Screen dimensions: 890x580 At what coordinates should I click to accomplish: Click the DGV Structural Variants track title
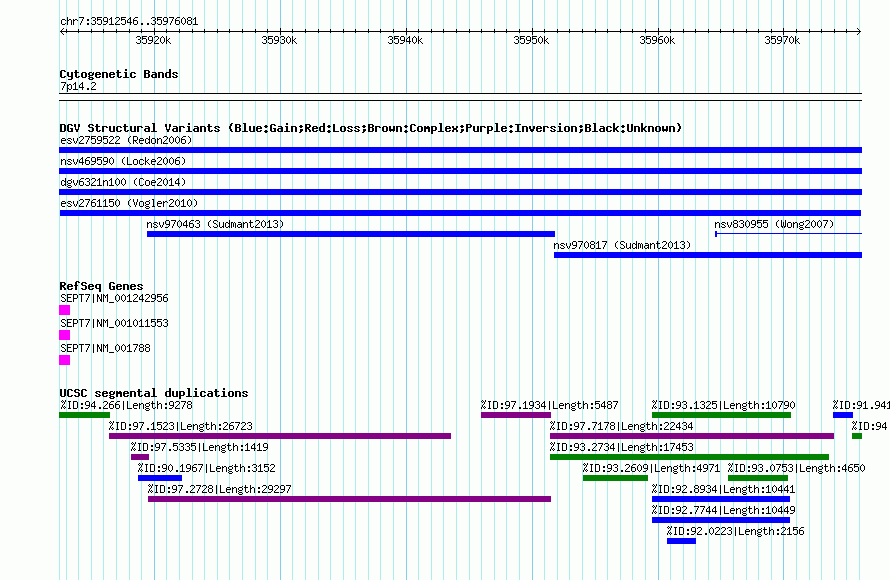point(371,128)
